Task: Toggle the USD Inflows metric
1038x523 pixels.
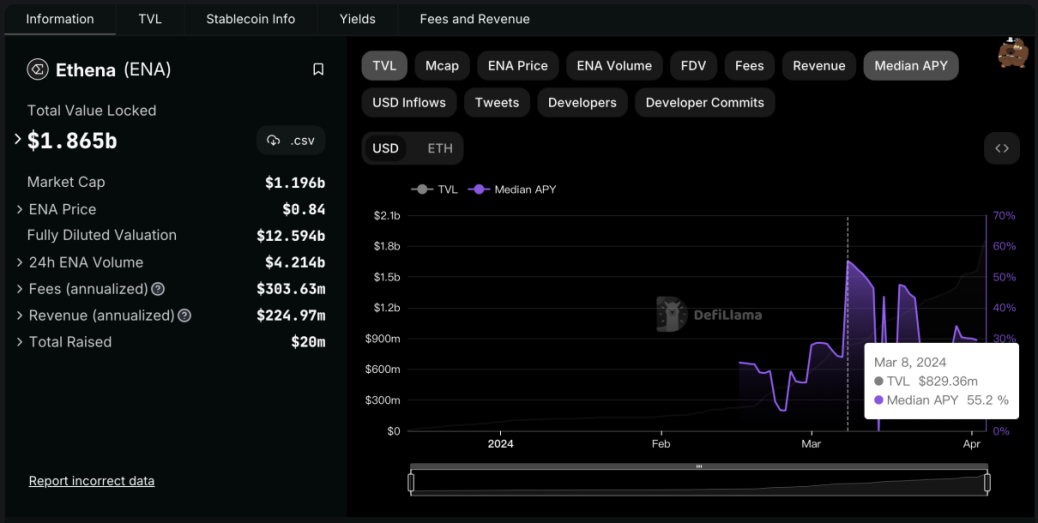Action: tap(409, 103)
